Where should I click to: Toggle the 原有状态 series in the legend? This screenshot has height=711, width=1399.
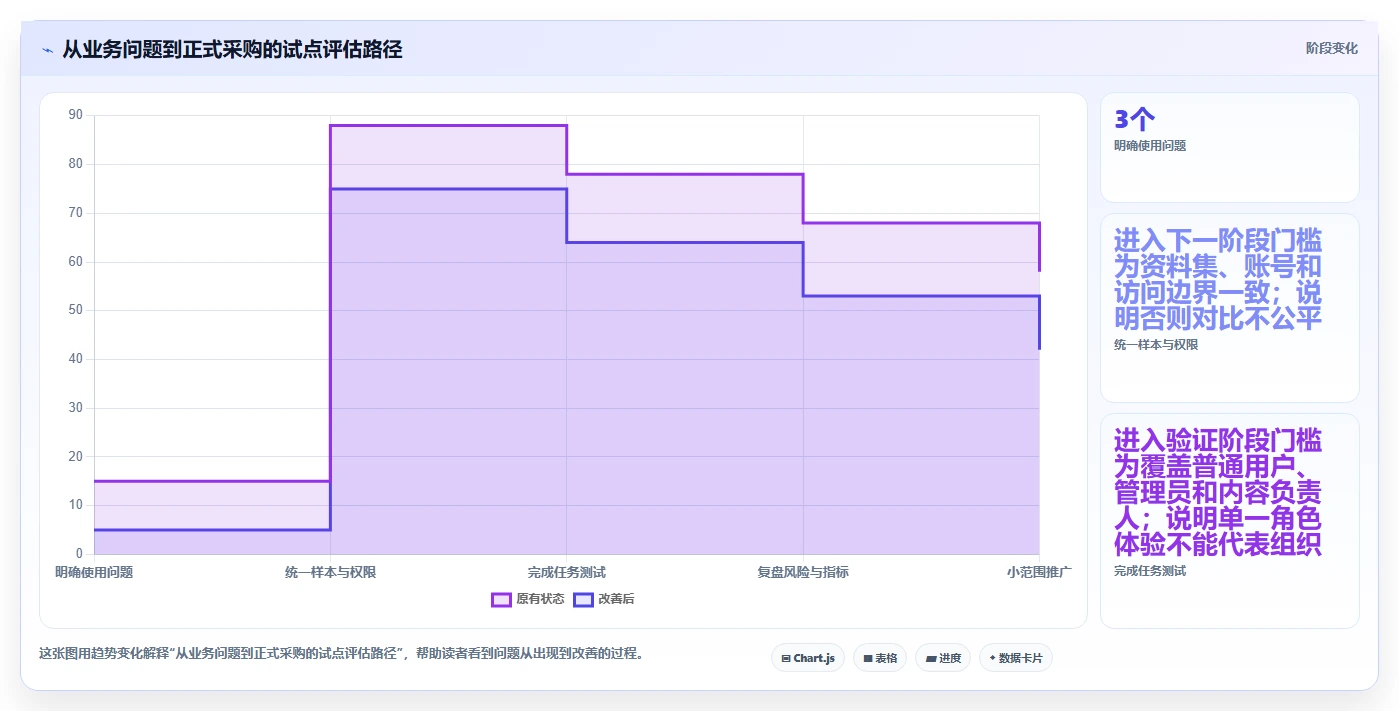pos(528,599)
